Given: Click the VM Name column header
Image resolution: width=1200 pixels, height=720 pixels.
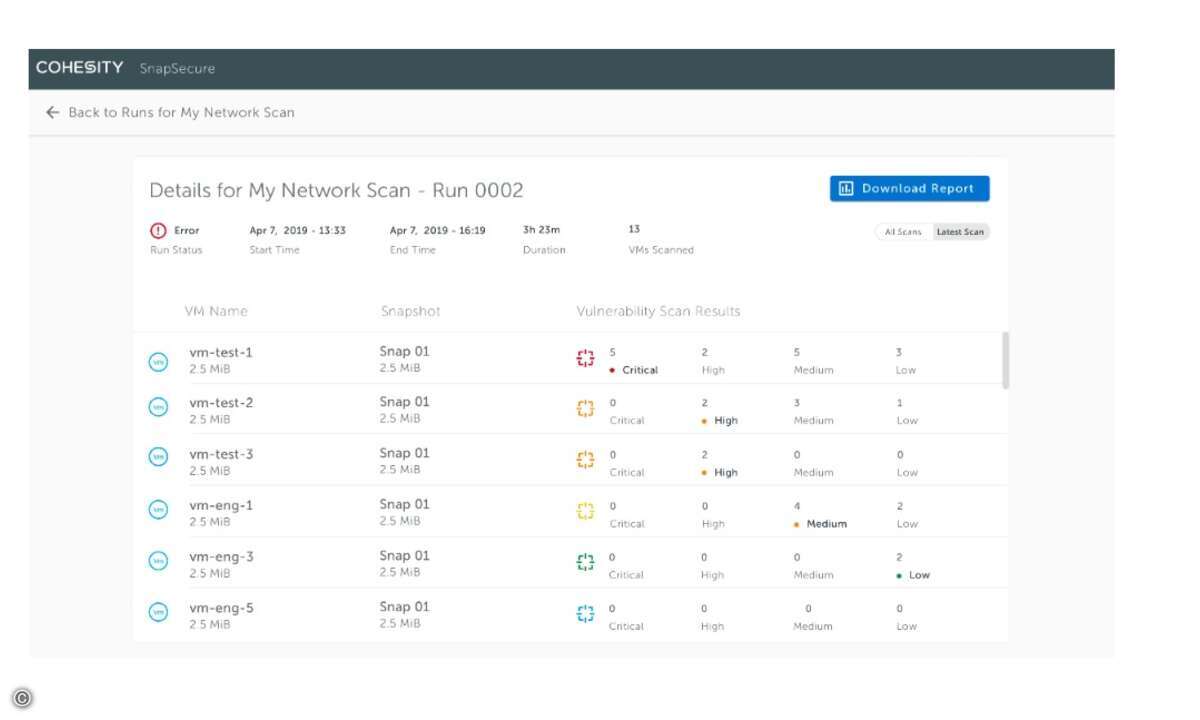Looking at the screenshot, I should pyautogui.click(x=216, y=311).
